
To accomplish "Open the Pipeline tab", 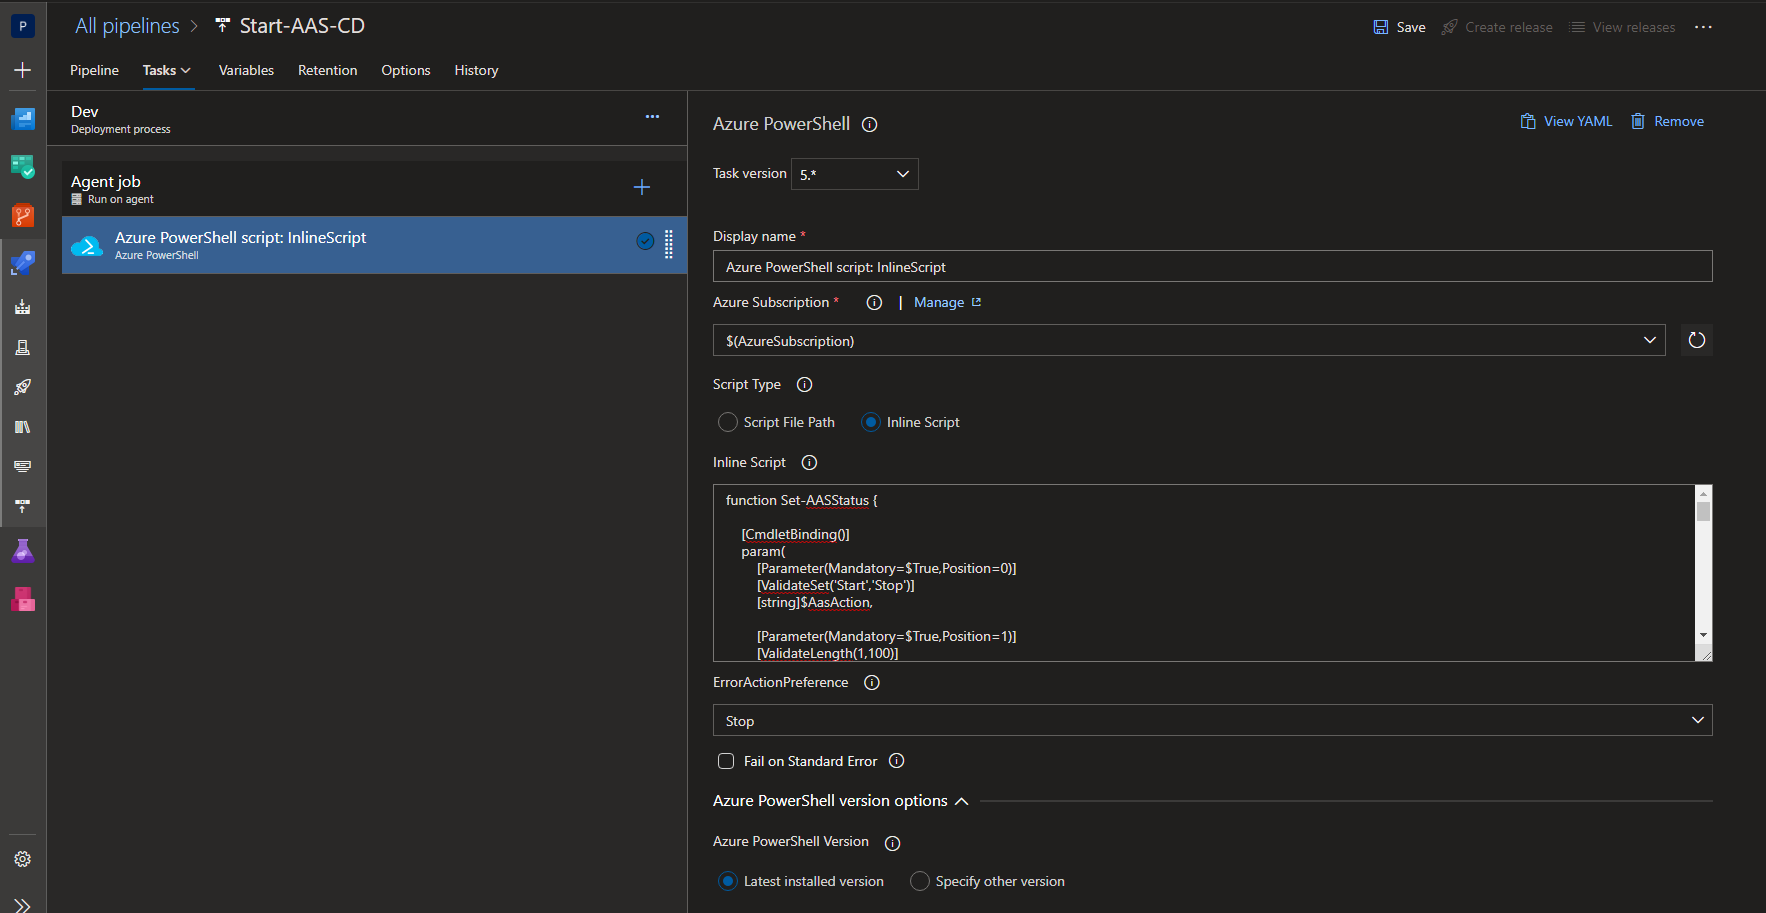I will click(x=94, y=70).
